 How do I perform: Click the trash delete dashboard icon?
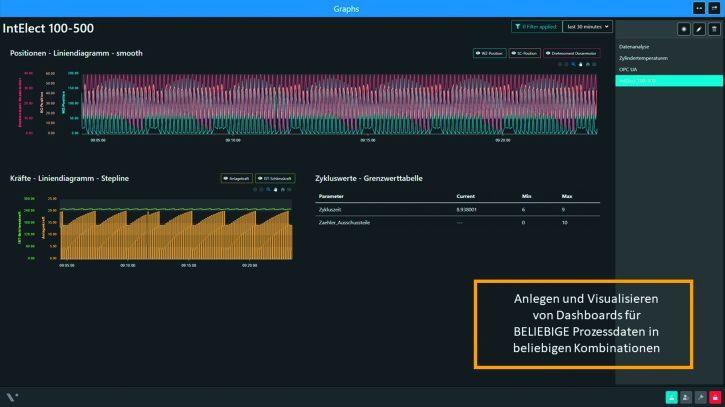(713, 30)
